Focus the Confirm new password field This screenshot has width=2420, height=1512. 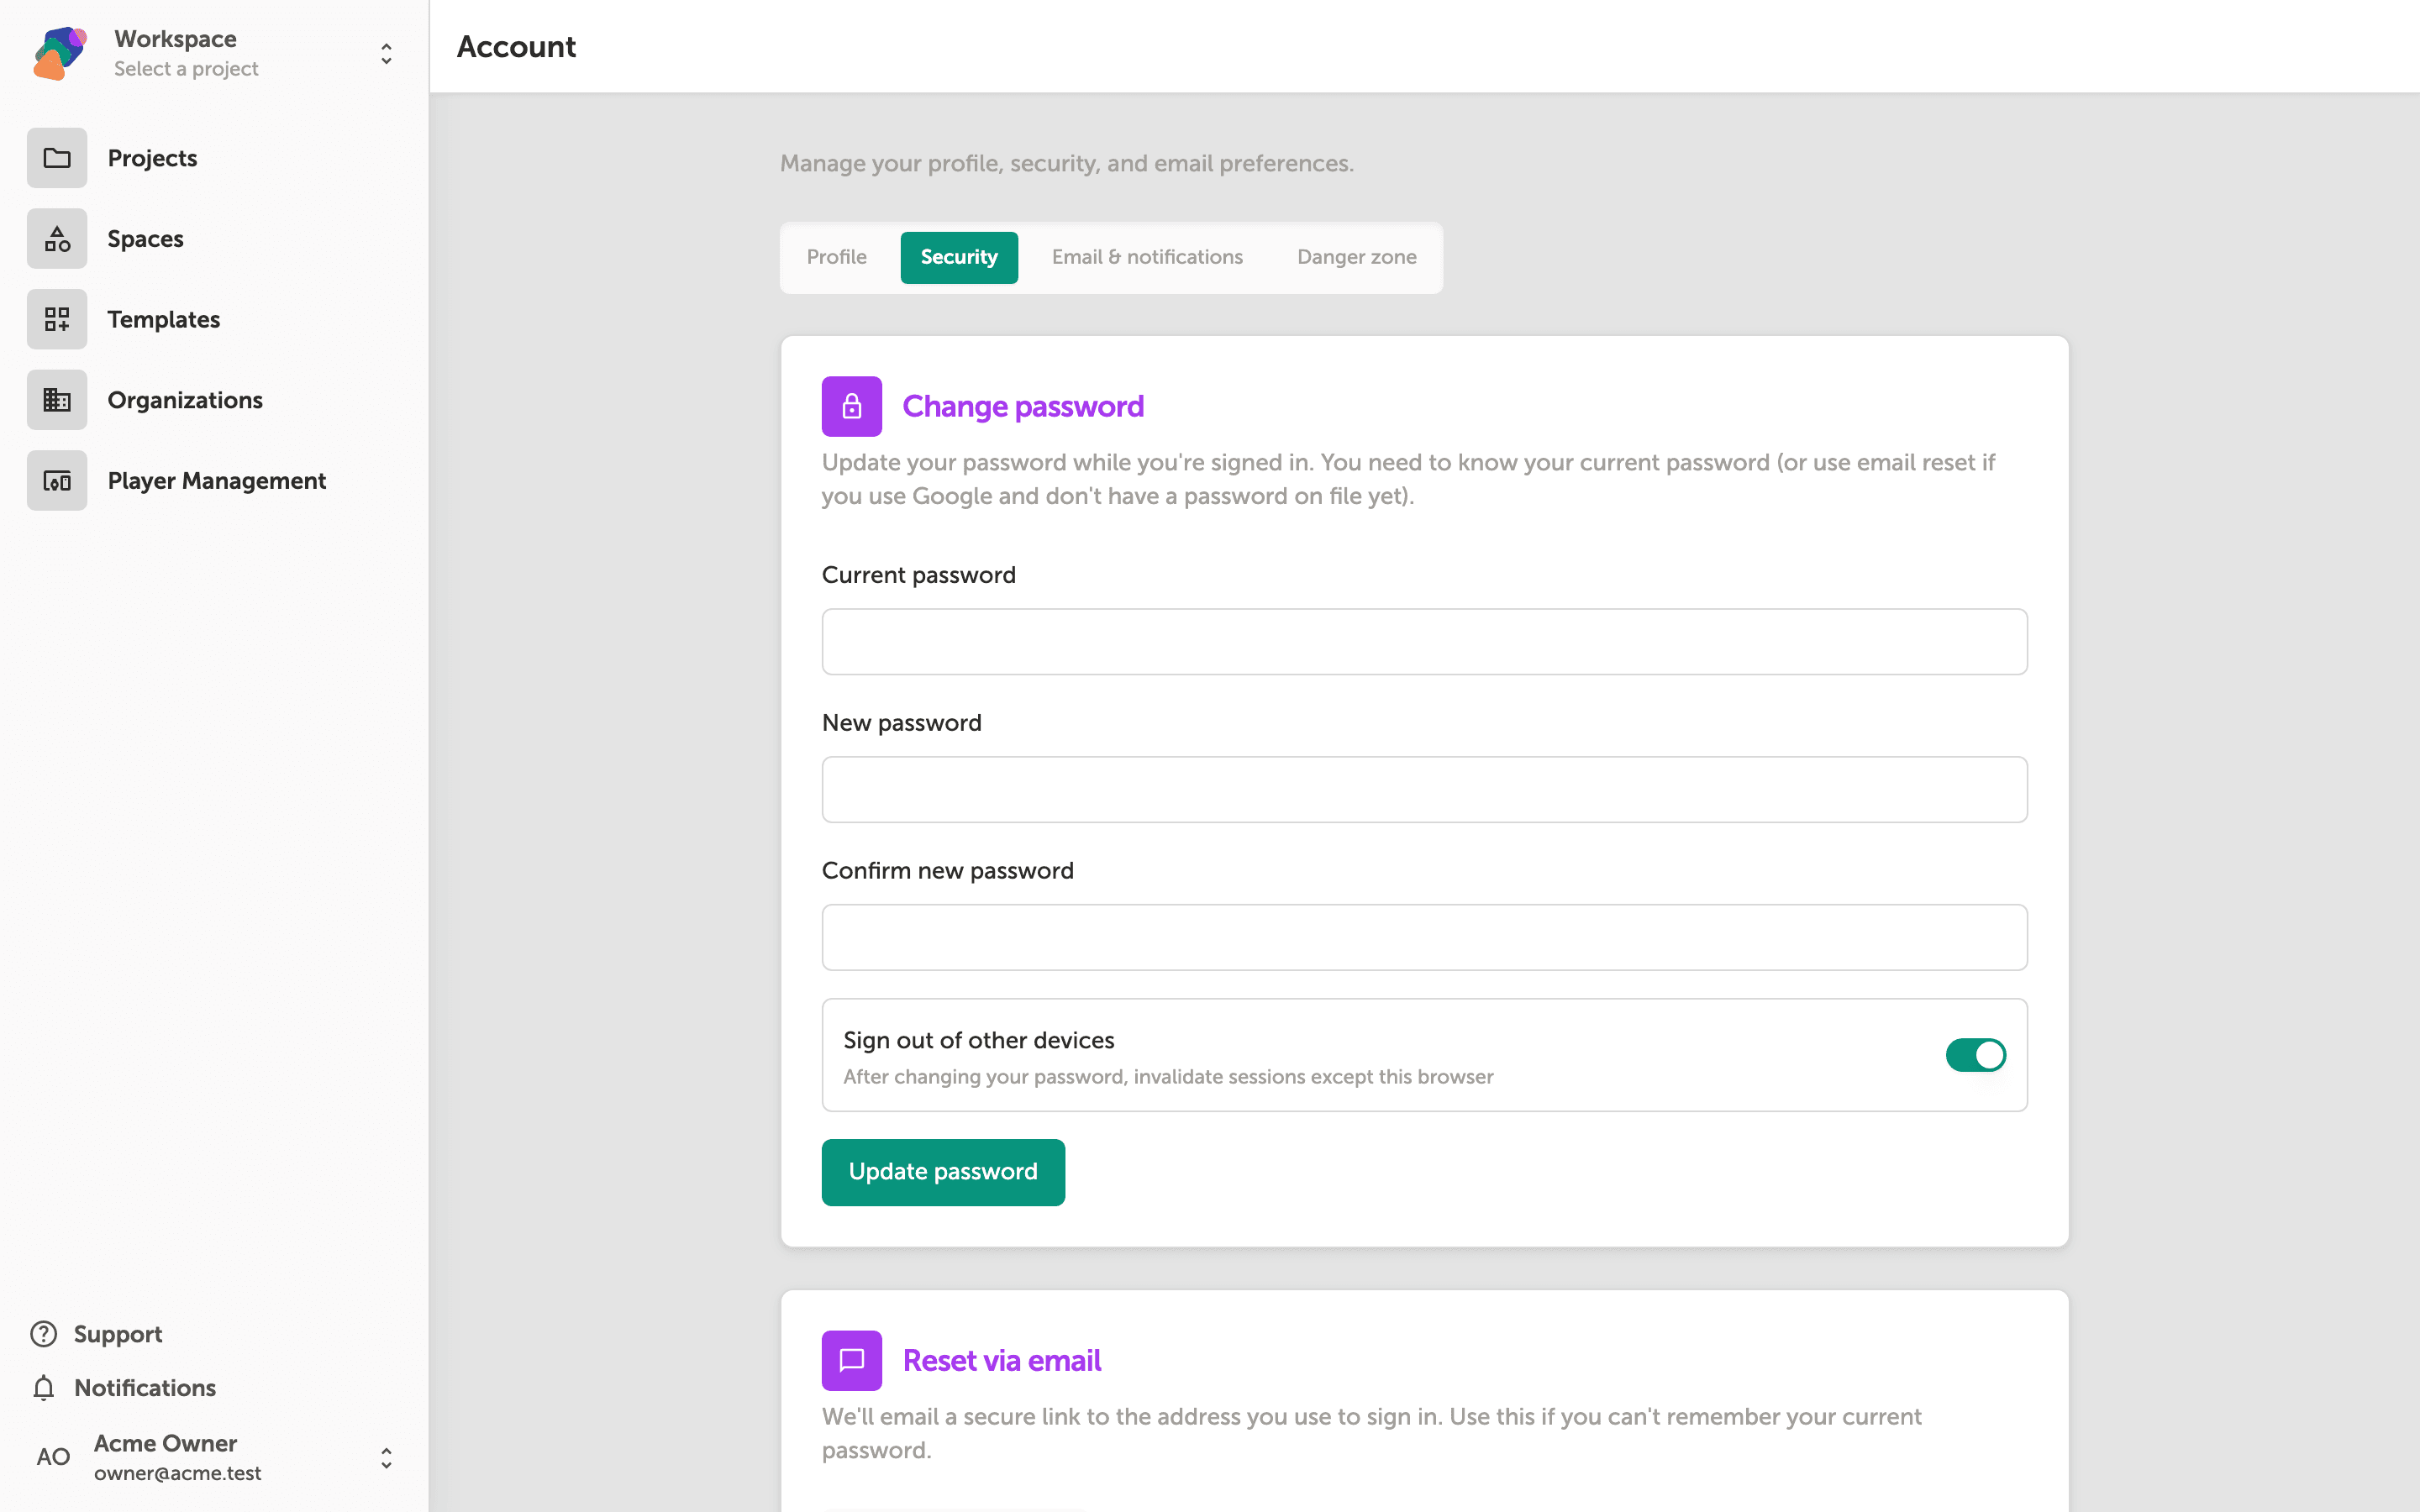click(x=1424, y=937)
